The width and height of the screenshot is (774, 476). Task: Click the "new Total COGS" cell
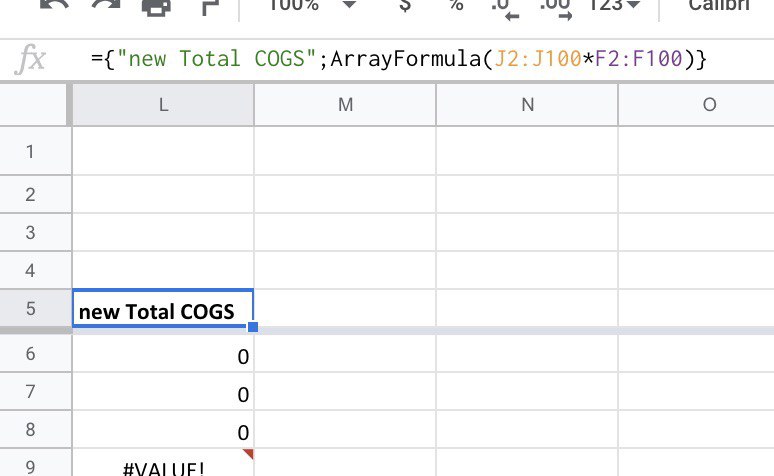(163, 311)
